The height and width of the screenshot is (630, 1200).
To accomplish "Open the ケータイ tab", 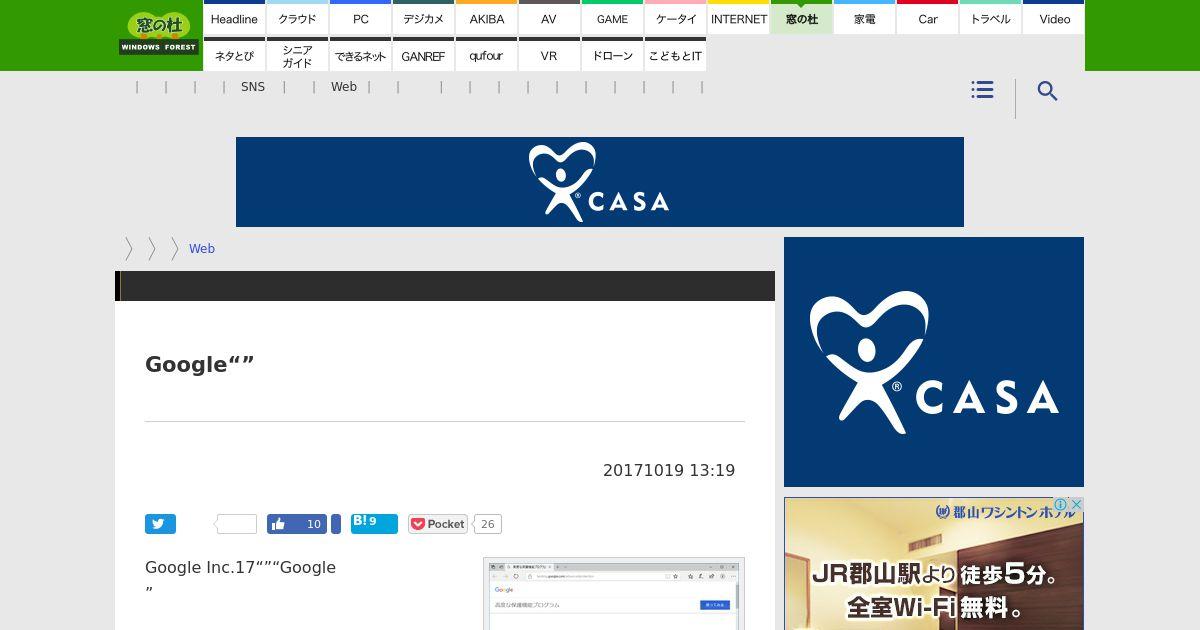I will pyautogui.click(x=675, y=19).
